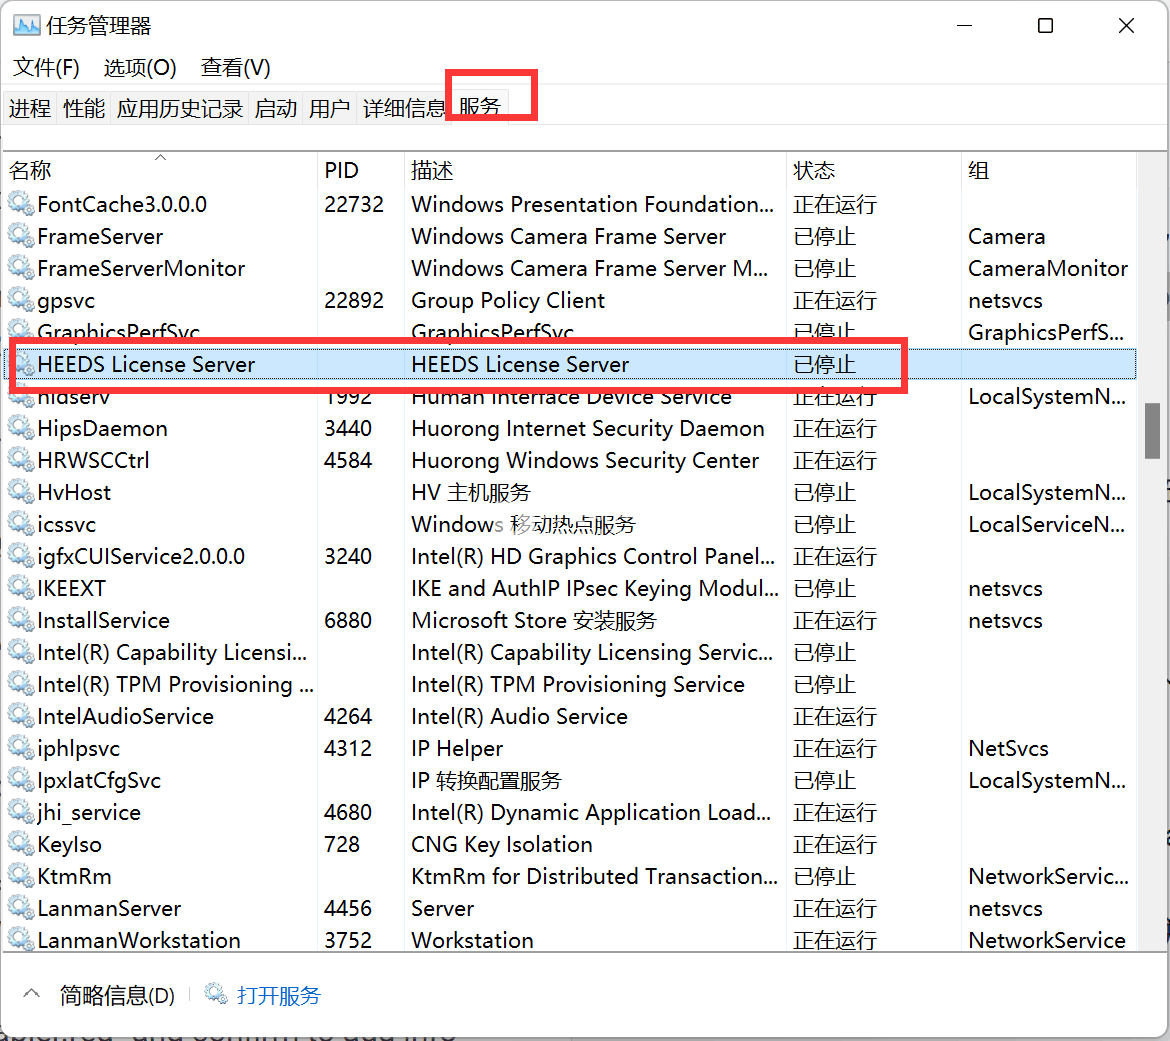Select the IKEEXT service name
1170x1041 pixels.
coord(72,588)
